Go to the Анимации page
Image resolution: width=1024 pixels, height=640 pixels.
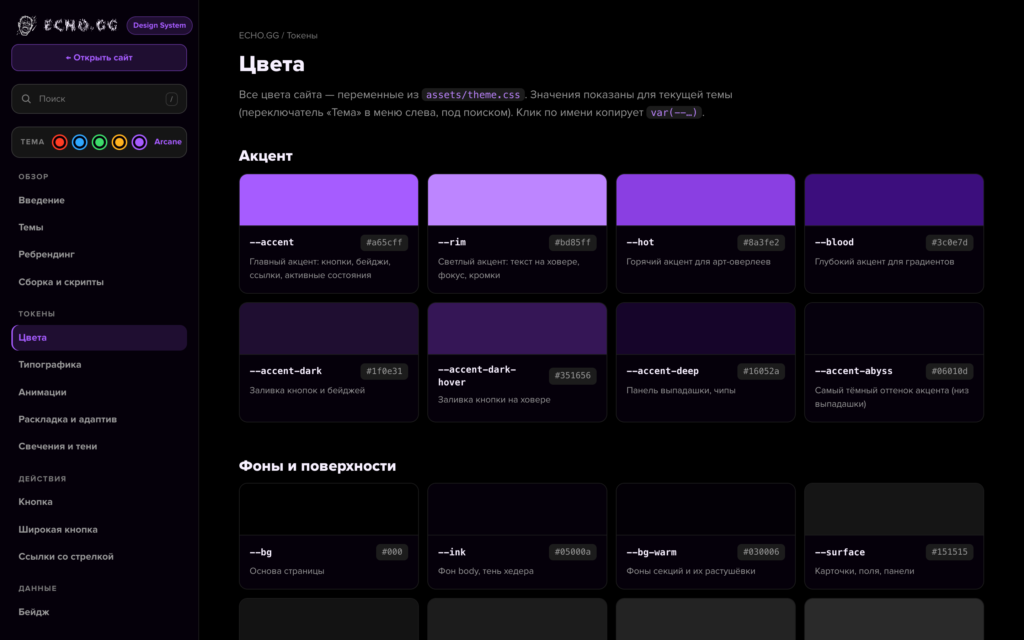tap(42, 392)
